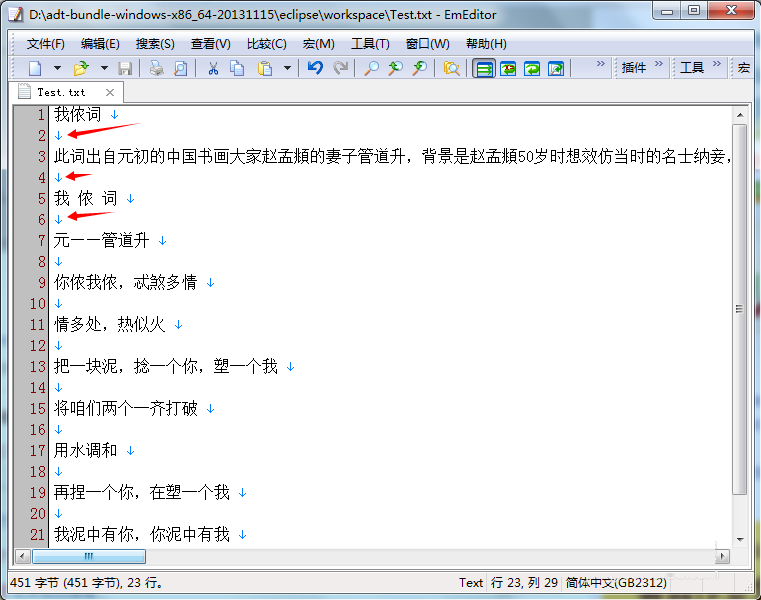Expand main toolbar overflow chevron

tap(601, 64)
